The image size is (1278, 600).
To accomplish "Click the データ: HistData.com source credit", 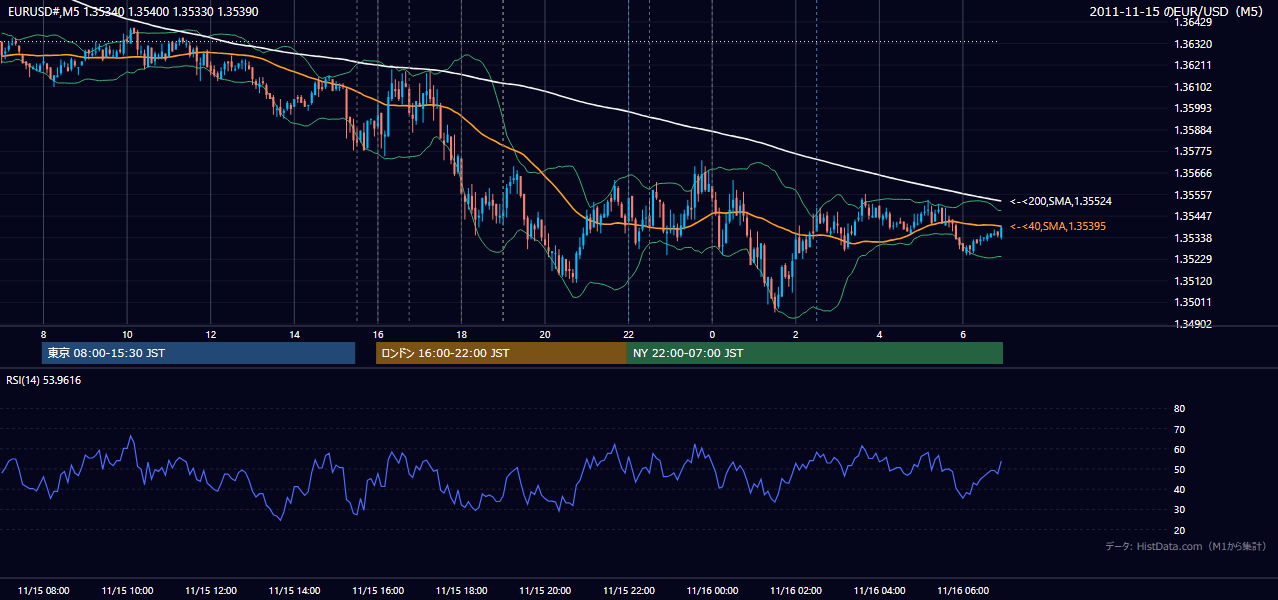I will tap(1186, 546).
